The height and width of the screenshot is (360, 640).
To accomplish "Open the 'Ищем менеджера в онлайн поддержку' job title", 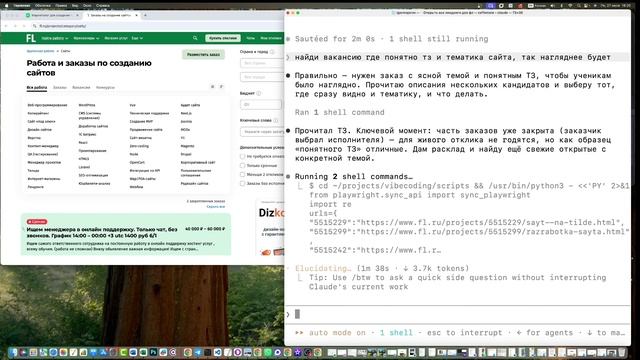I will pyautogui.click(x=102, y=232).
